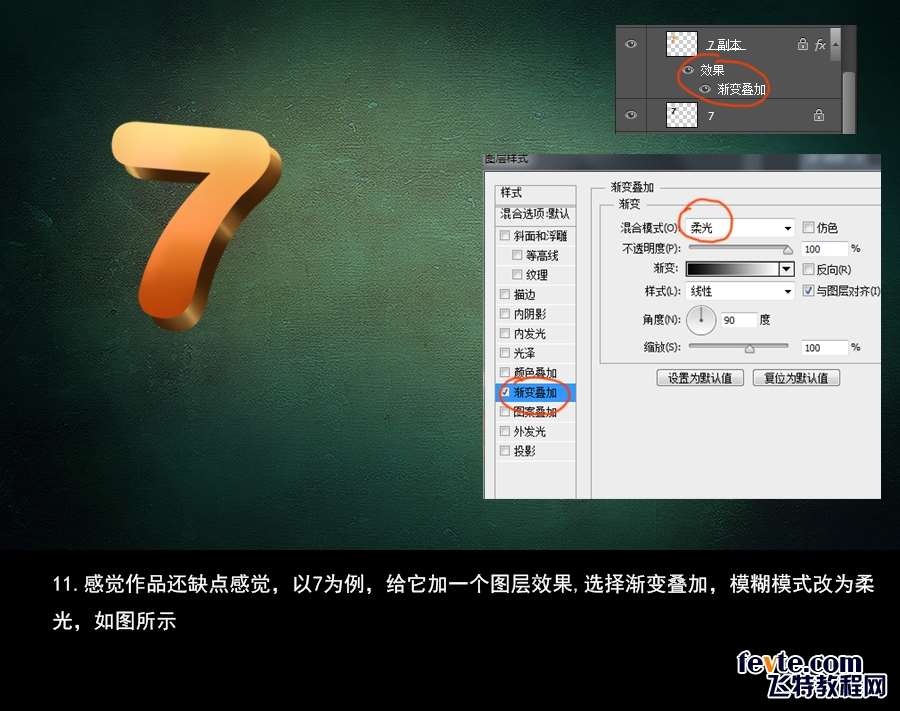The height and width of the screenshot is (711, 900).
Task: Click the lock icon on 7 副本 layer
Action: (802, 45)
